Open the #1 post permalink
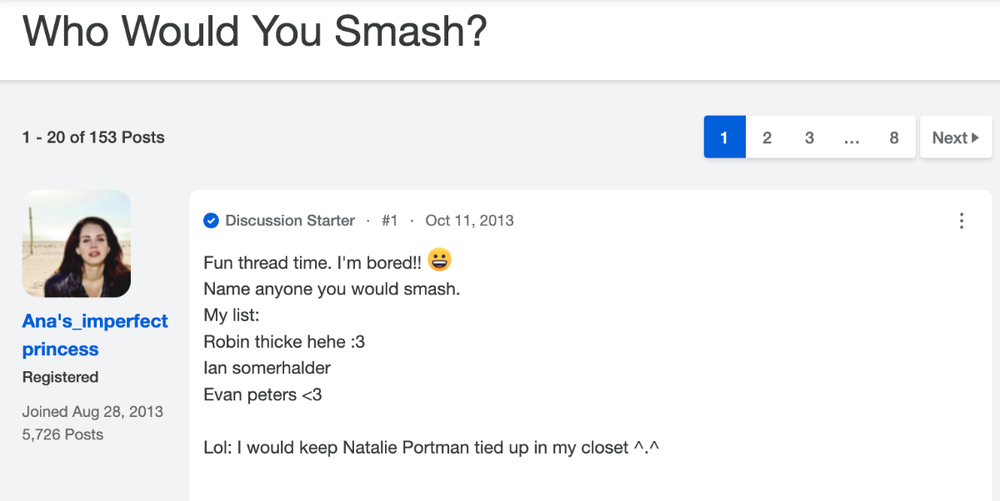 [390, 221]
